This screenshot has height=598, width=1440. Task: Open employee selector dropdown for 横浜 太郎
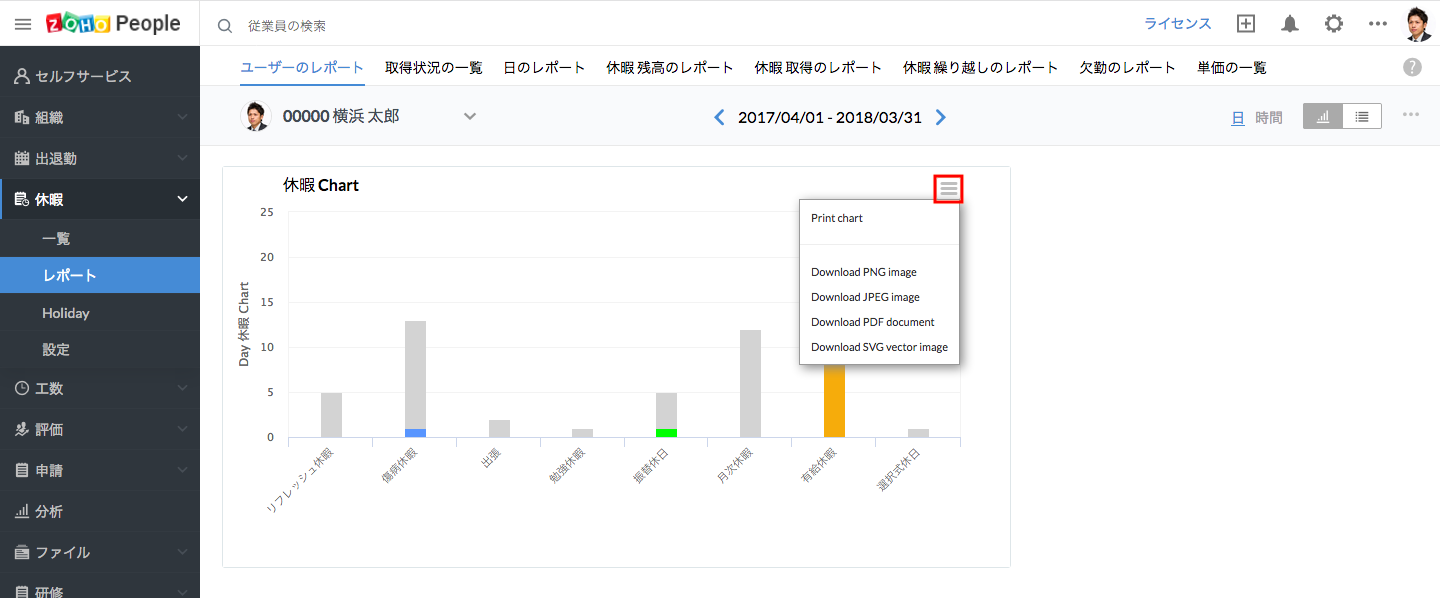pos(470,117)
